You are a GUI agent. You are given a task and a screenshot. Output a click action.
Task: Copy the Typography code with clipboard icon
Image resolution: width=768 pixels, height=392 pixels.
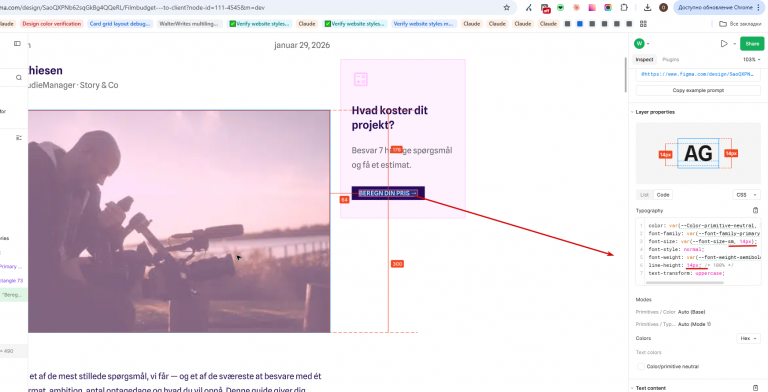pyautogui.click(x=755, y=210)
